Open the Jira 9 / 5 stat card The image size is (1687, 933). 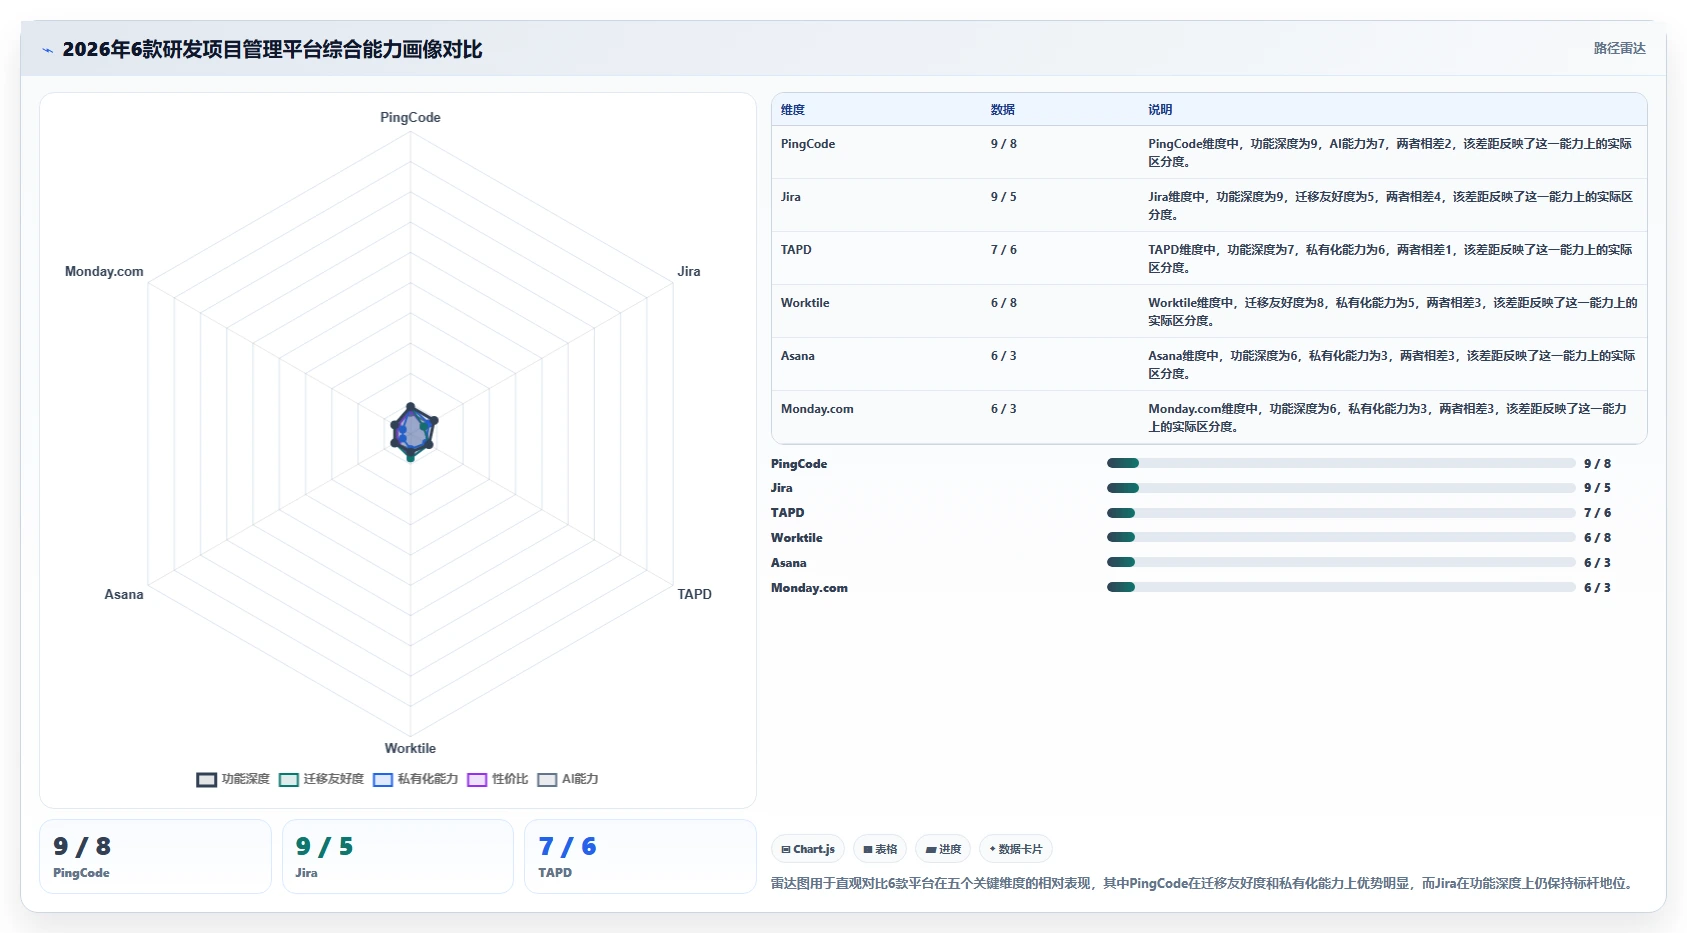click(398, 856)
